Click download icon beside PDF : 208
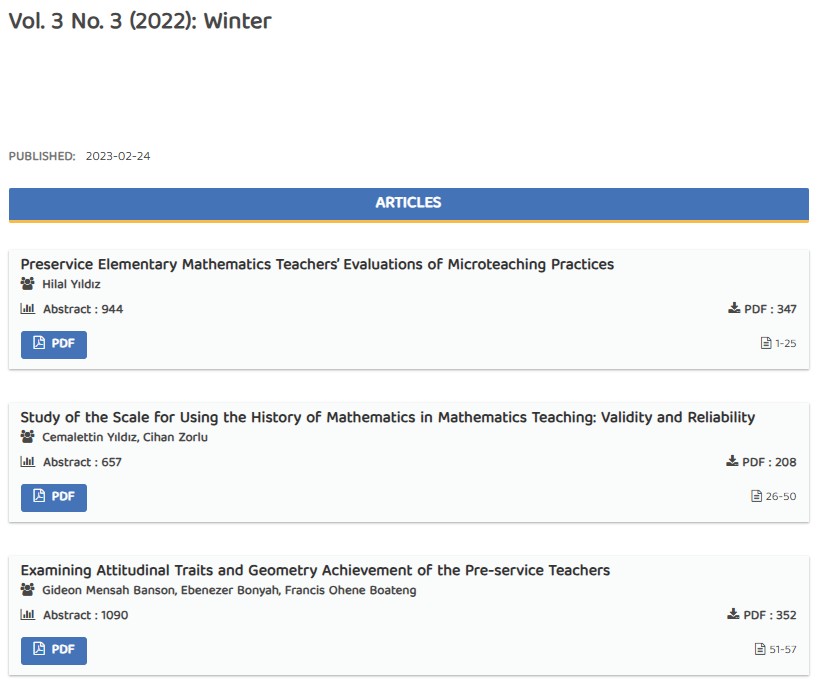Viewport: 820px width, 686px height. 732,462
